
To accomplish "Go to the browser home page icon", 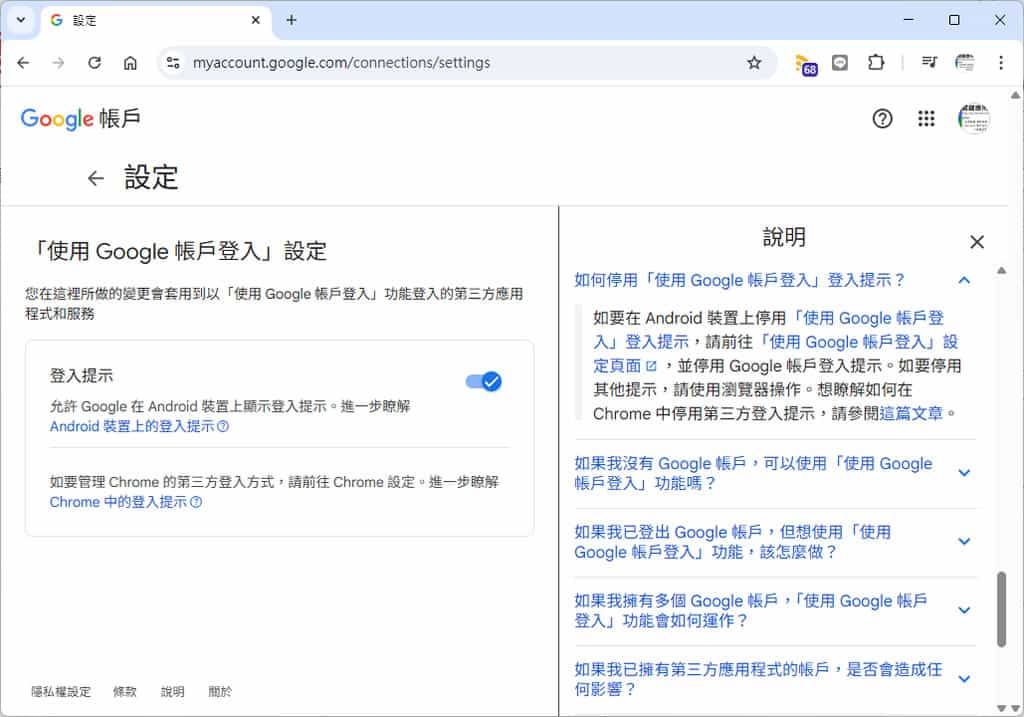I will [130, 63].
